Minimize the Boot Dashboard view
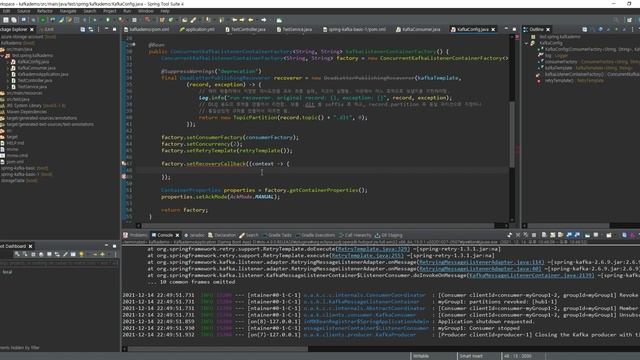640x360 pixels. [x=107, y=246]
